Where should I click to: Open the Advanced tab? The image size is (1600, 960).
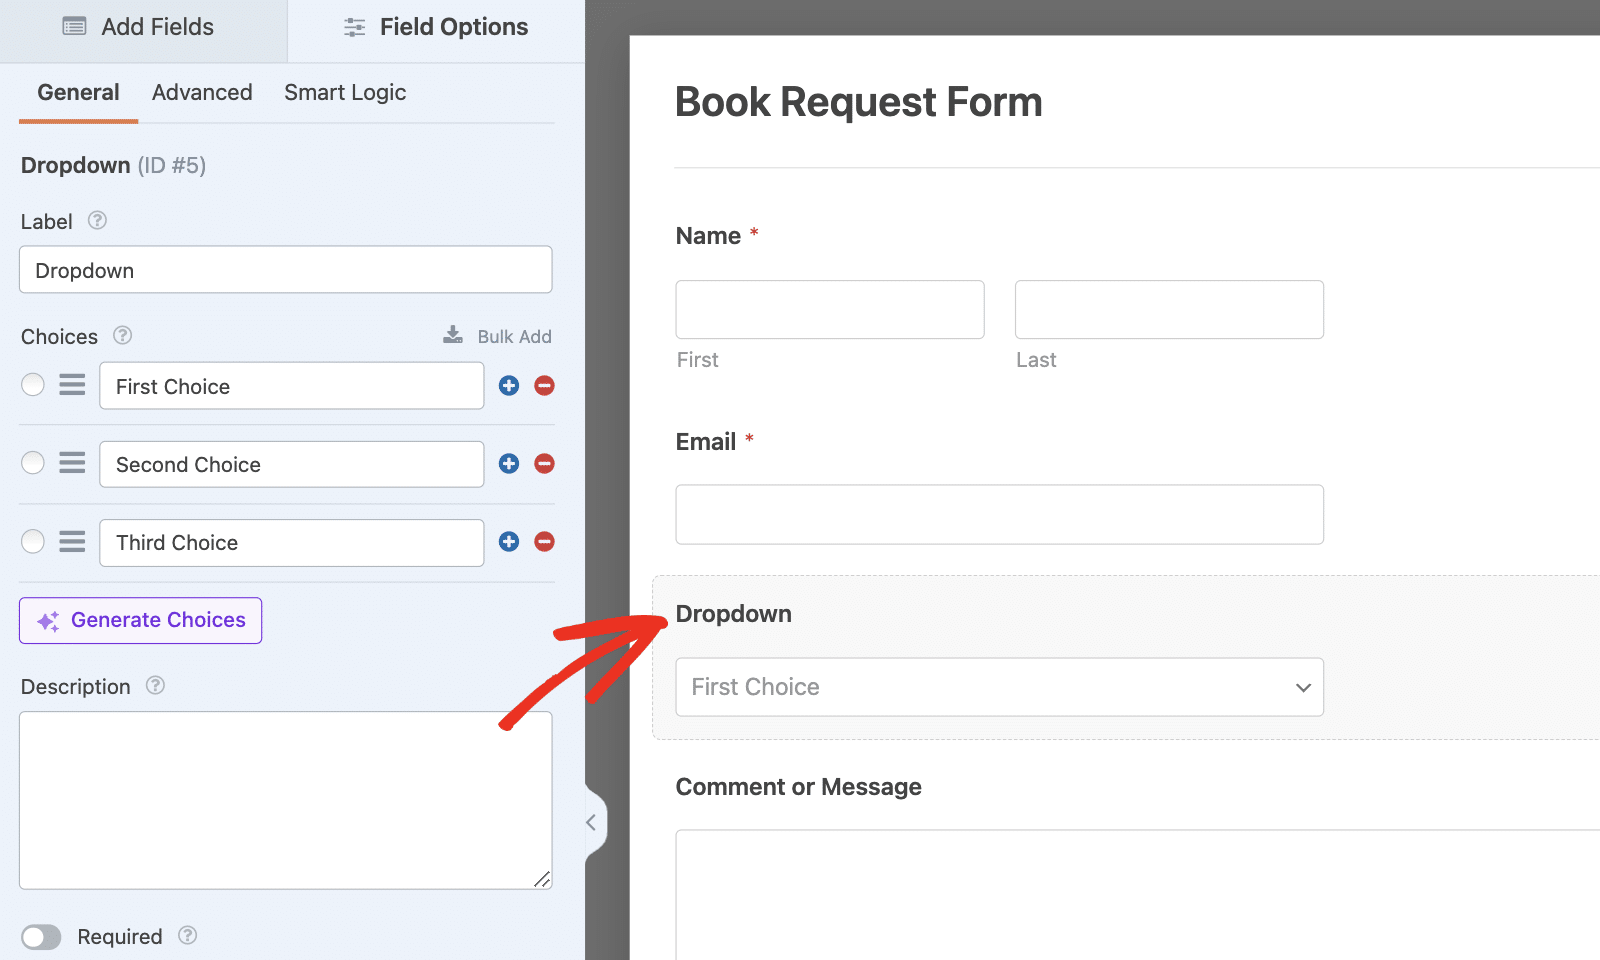[x=202, y=93]
